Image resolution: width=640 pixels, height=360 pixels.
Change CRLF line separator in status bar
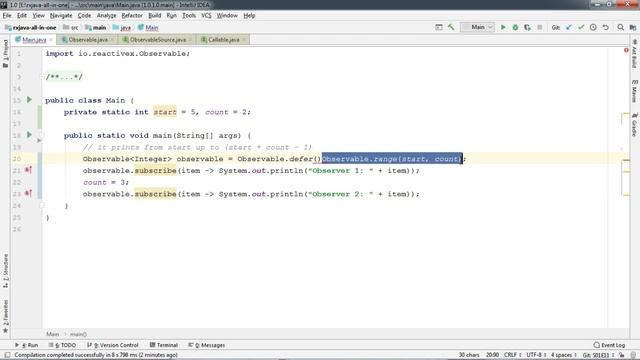512,355
